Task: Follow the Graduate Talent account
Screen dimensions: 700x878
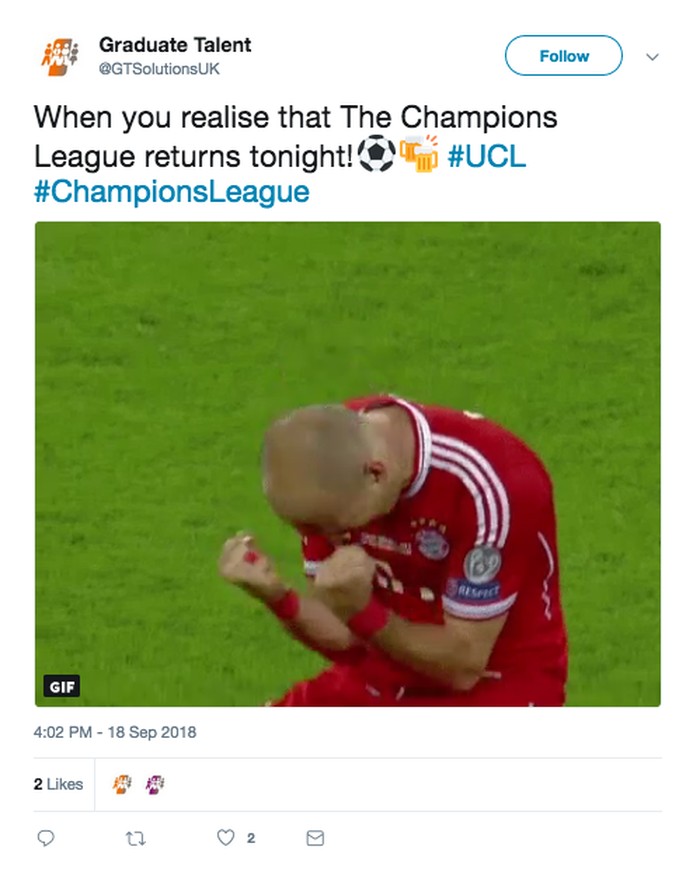Action: (x=564, y=55)
